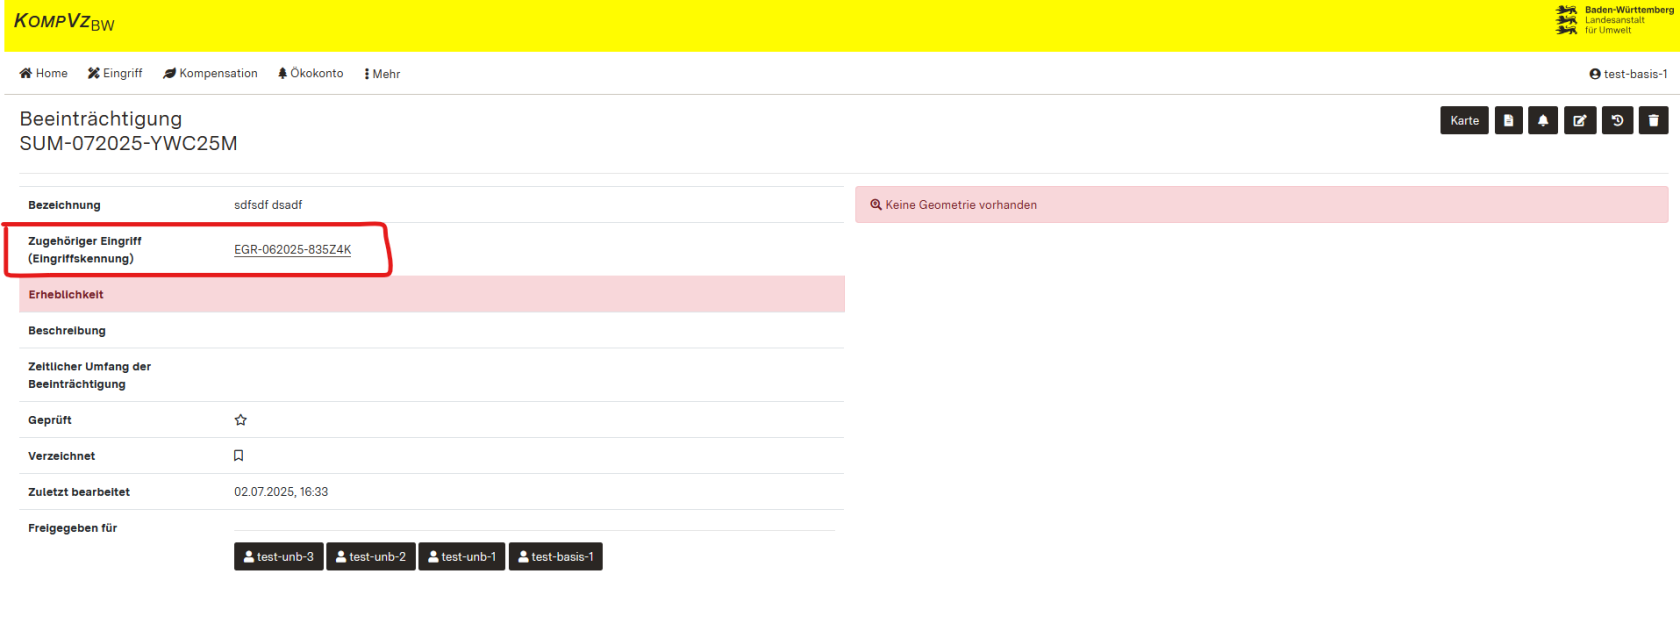The height and width of the screenshot is (624, 1680).
Task: Select the Bezeichnung value sdfsdf dsadf
Action: [268, 205]
